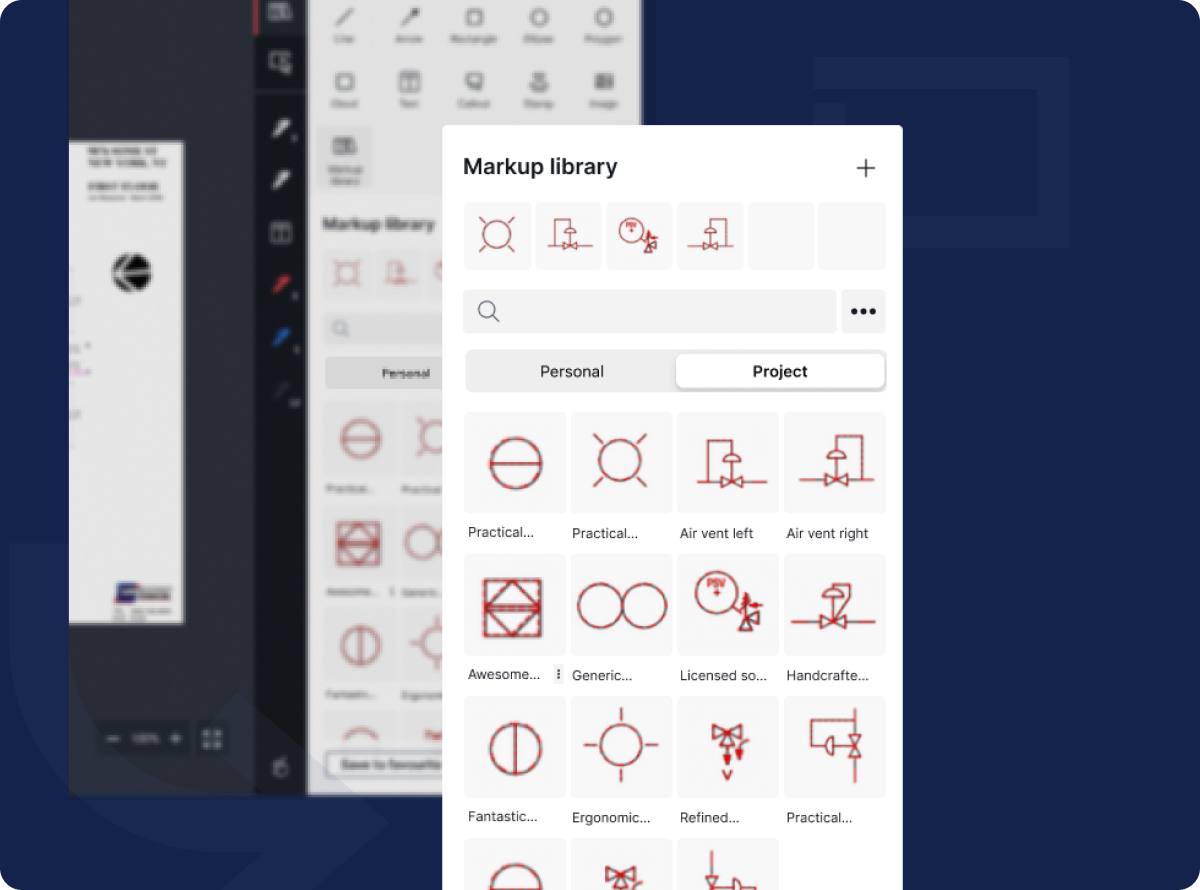Switch to the Personal tab
Viewport: 1200px width, 890px height.
tap(571, 371)
